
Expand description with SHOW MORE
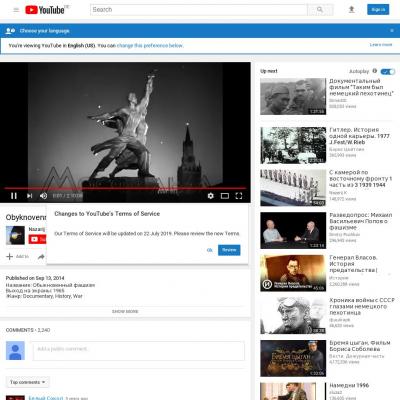[x=125, y=311]
